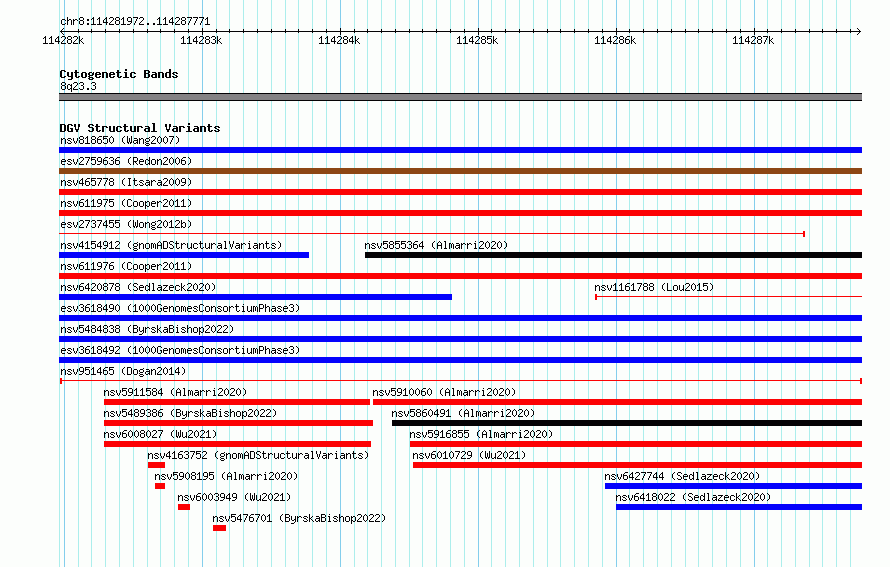Click the 114283k ruler position

(201, 40)
